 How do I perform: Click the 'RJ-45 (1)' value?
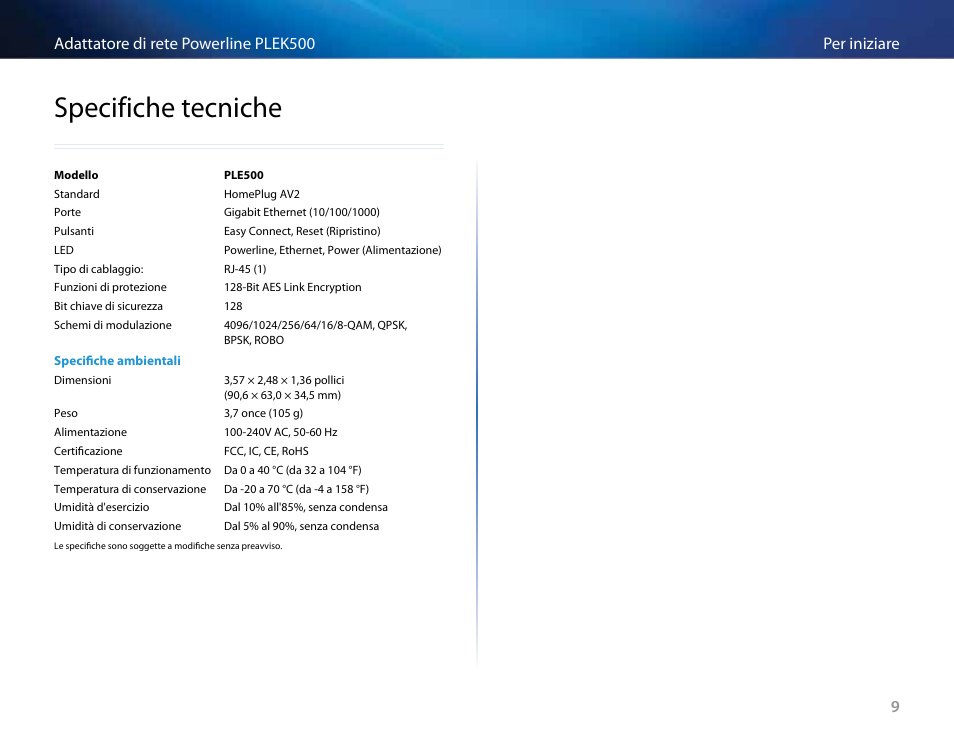point(245,269)
